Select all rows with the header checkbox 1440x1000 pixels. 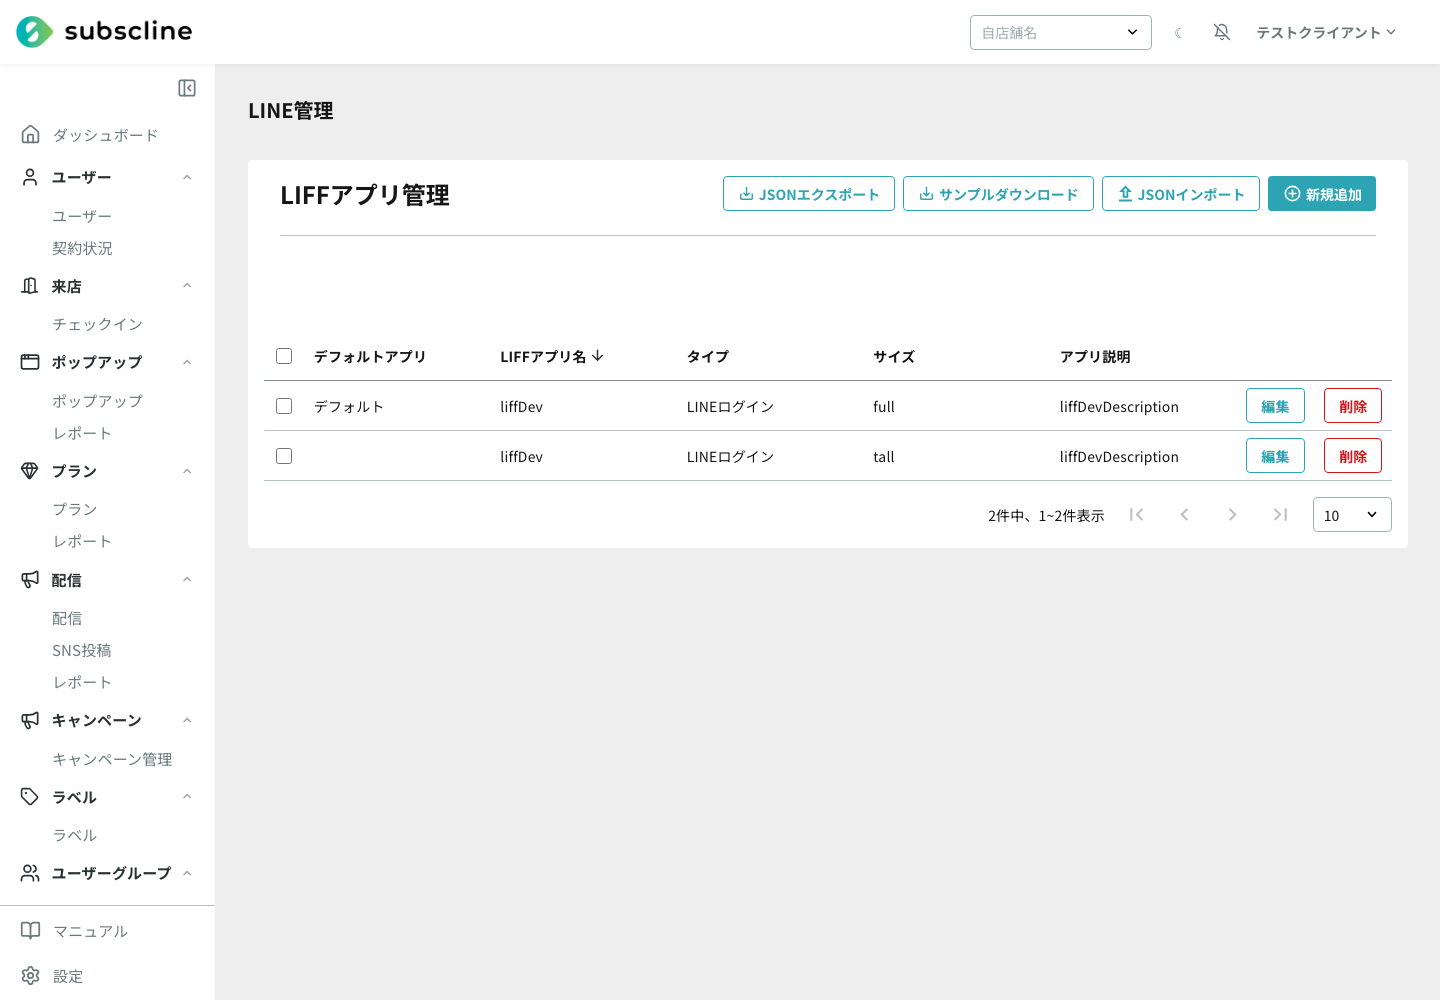coord(284,356)
